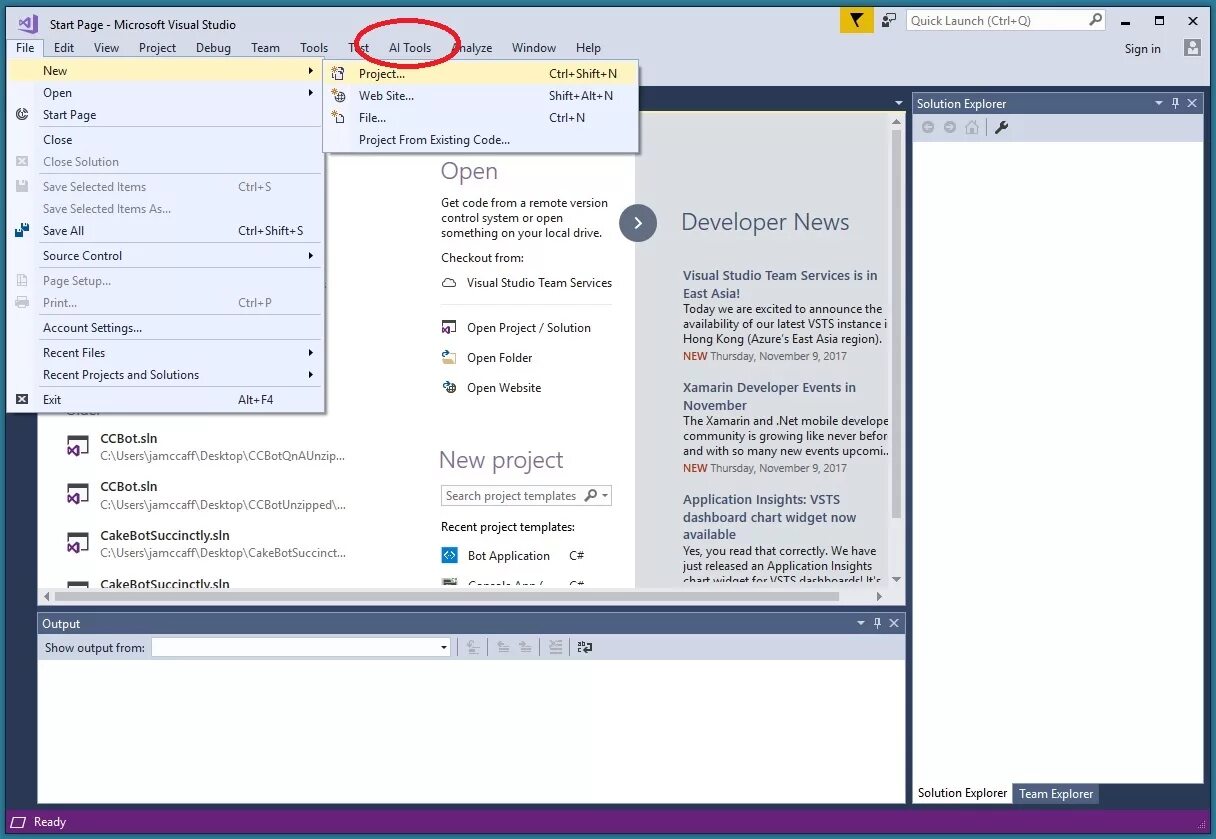
Task: Open Solution Explorer window position dropdown arrow
Action: 1159,103
